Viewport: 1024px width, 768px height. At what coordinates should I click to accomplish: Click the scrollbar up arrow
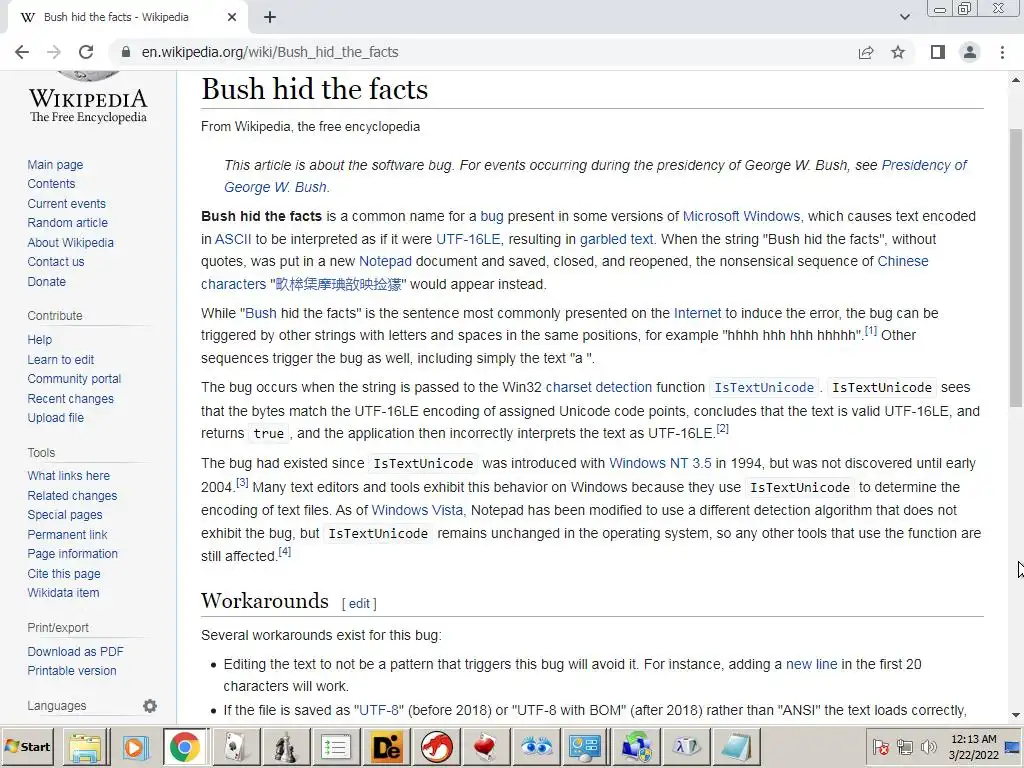point(1016,80)
